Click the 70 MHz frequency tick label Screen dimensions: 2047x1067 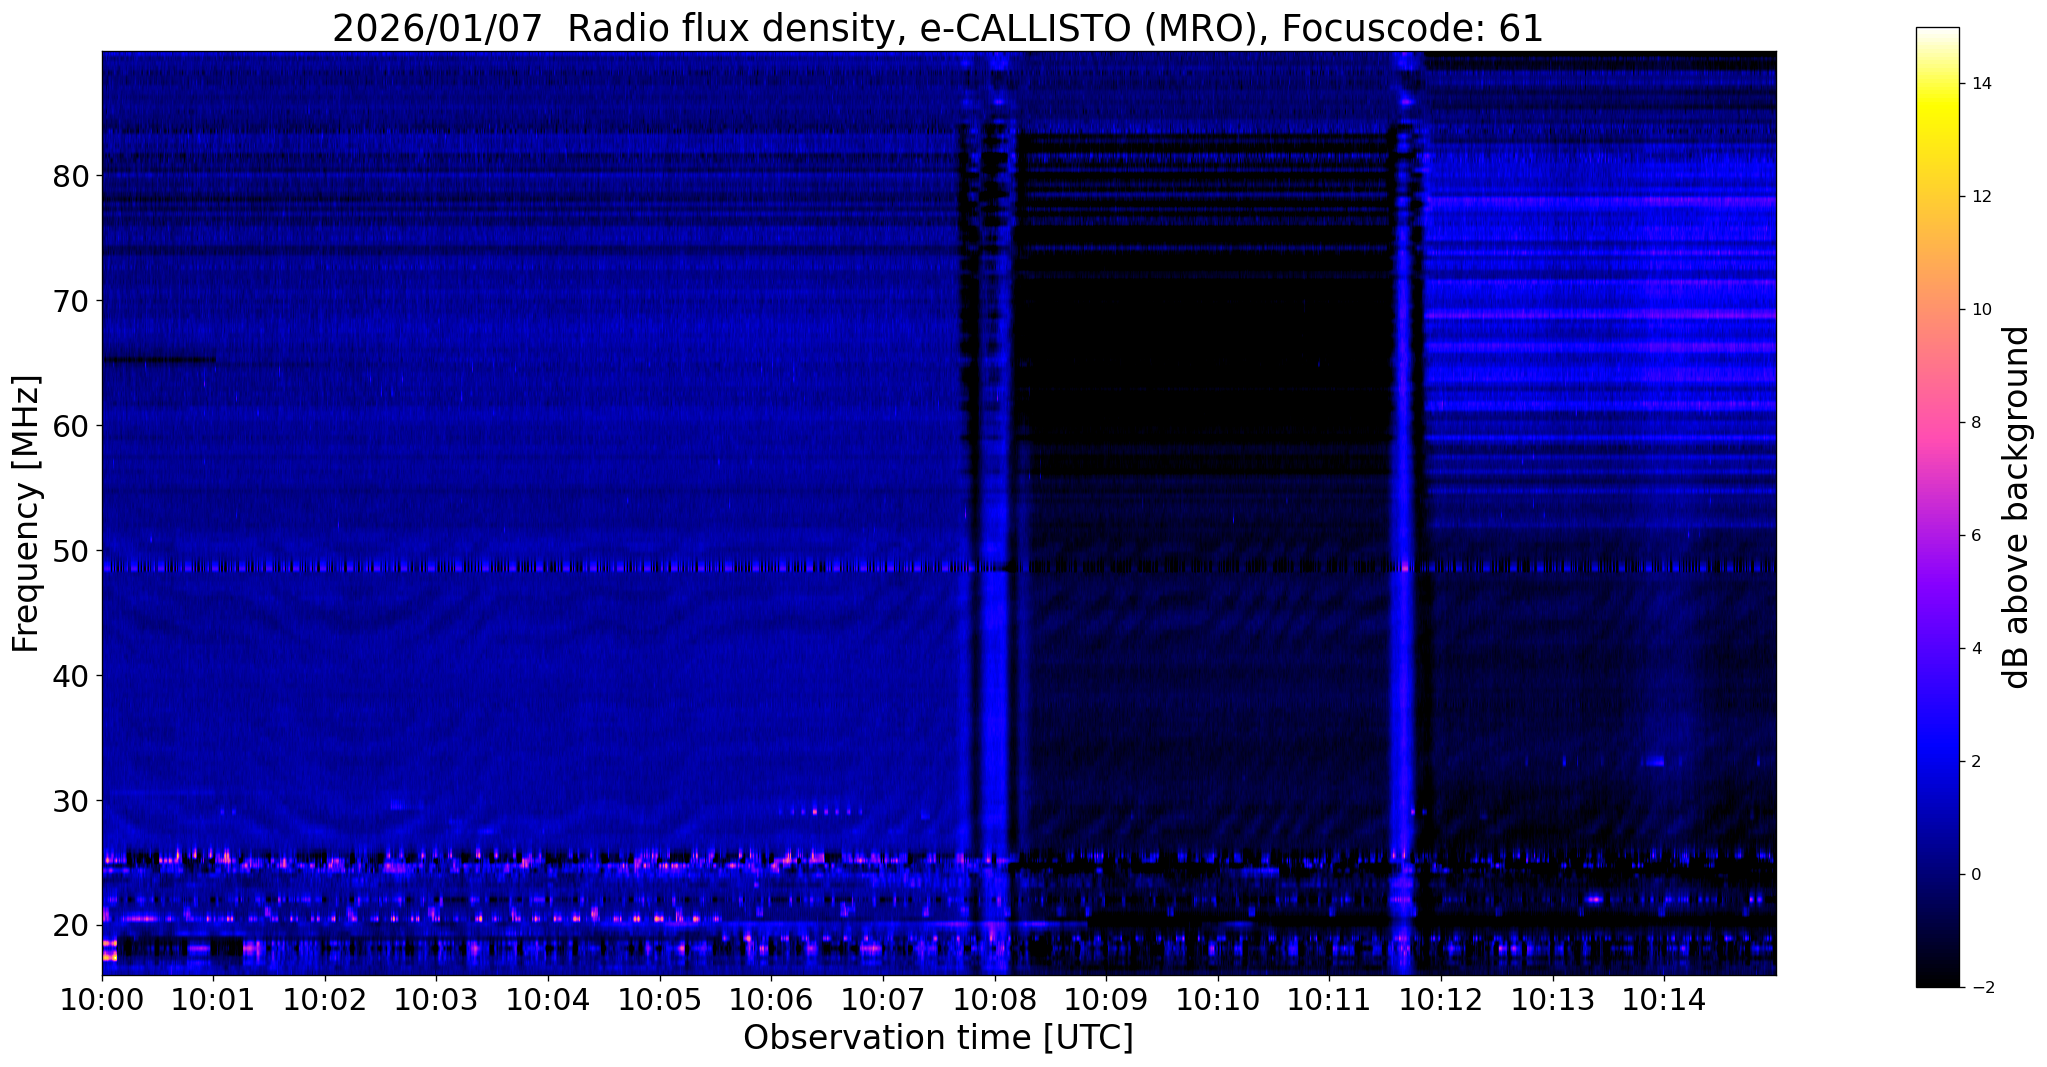tap(70, 301)
